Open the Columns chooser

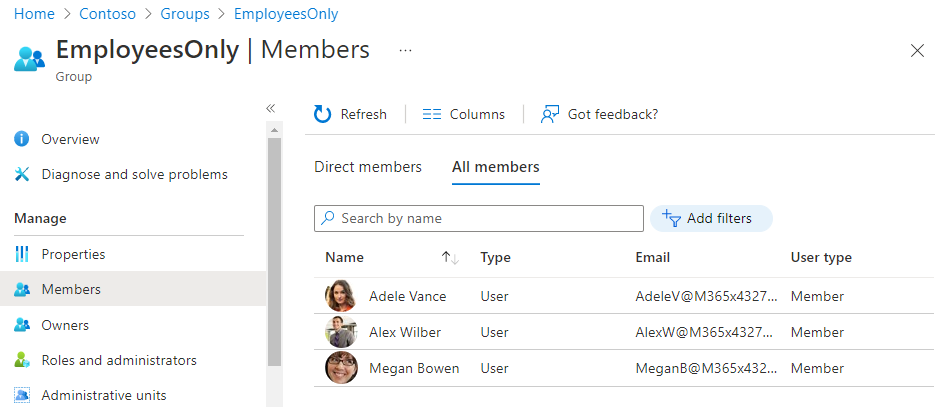463,114
